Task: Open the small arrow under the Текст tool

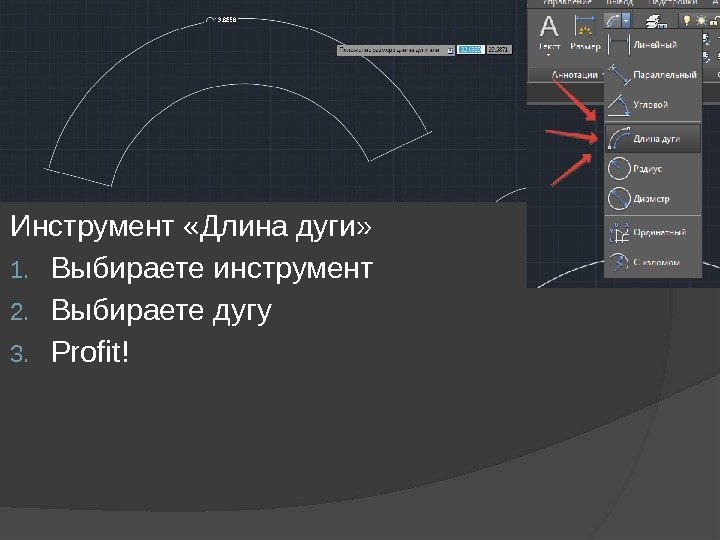Action: coord(549,55)
